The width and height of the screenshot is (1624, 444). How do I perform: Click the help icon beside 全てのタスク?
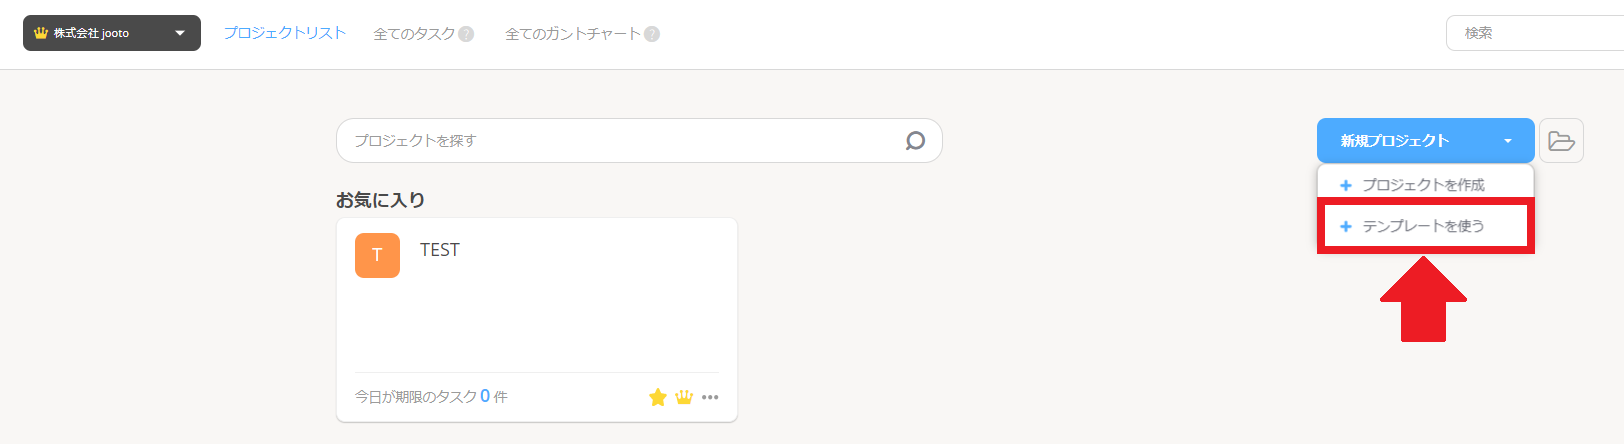(465, 34)
